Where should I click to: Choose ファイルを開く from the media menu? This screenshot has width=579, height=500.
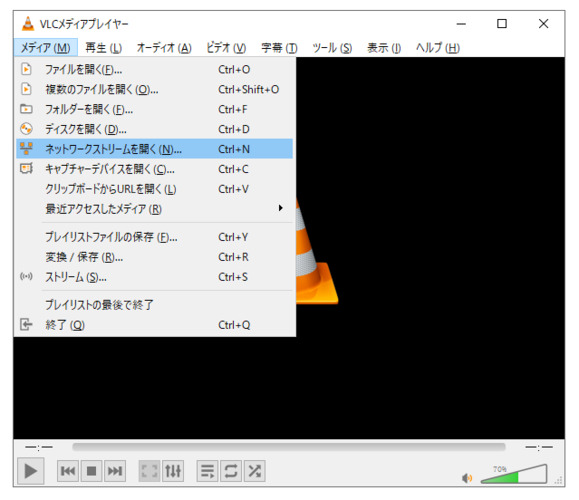pos(154,69)
